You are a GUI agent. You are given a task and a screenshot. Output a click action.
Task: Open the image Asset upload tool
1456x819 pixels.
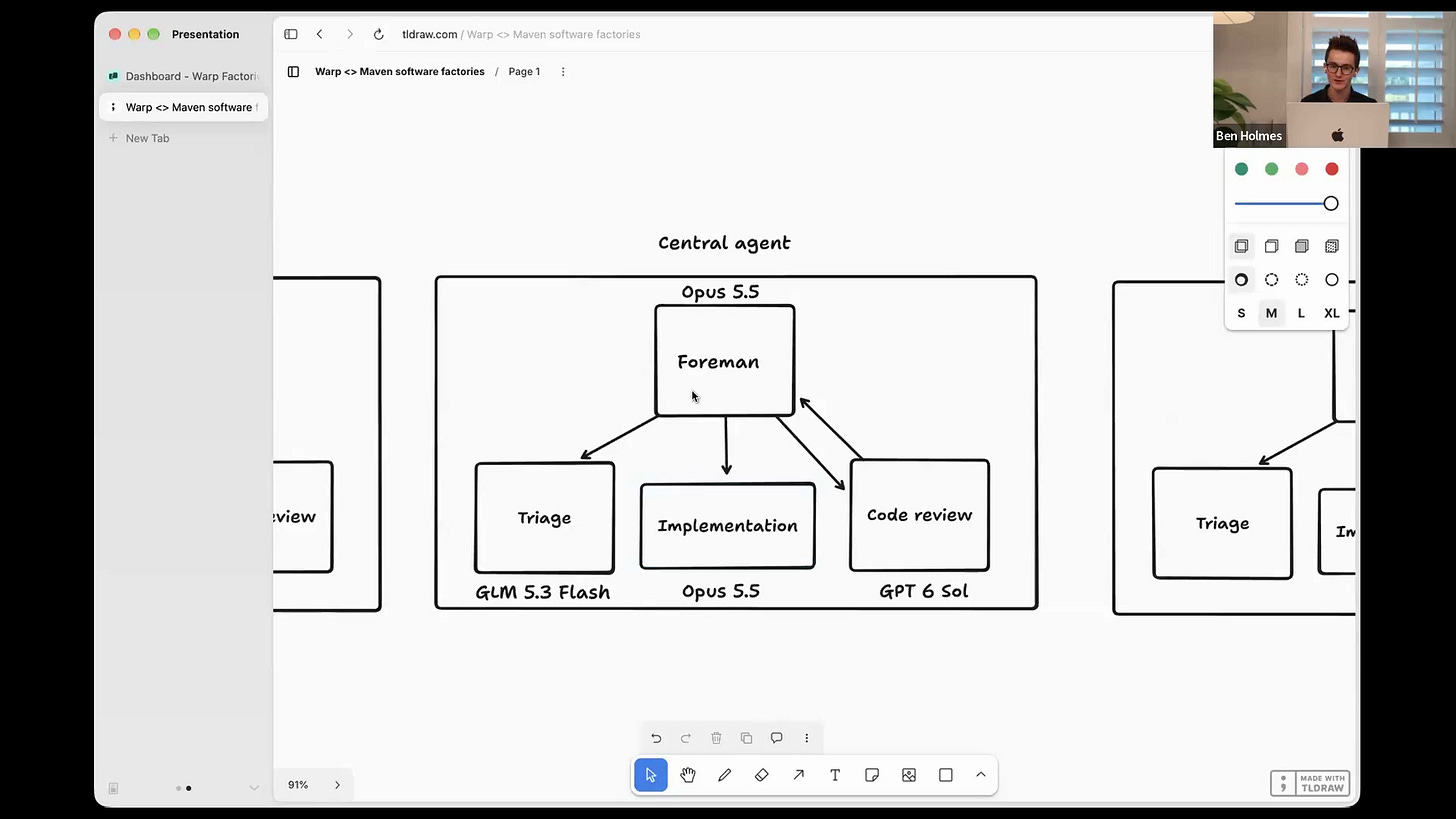coord(909,775)
